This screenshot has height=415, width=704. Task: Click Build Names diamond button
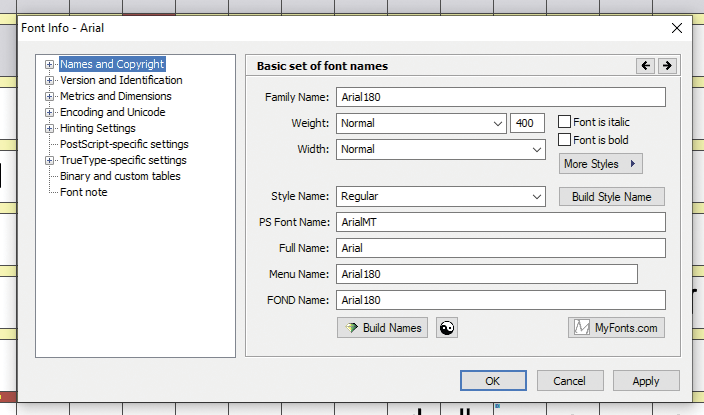tap(382, 328)
